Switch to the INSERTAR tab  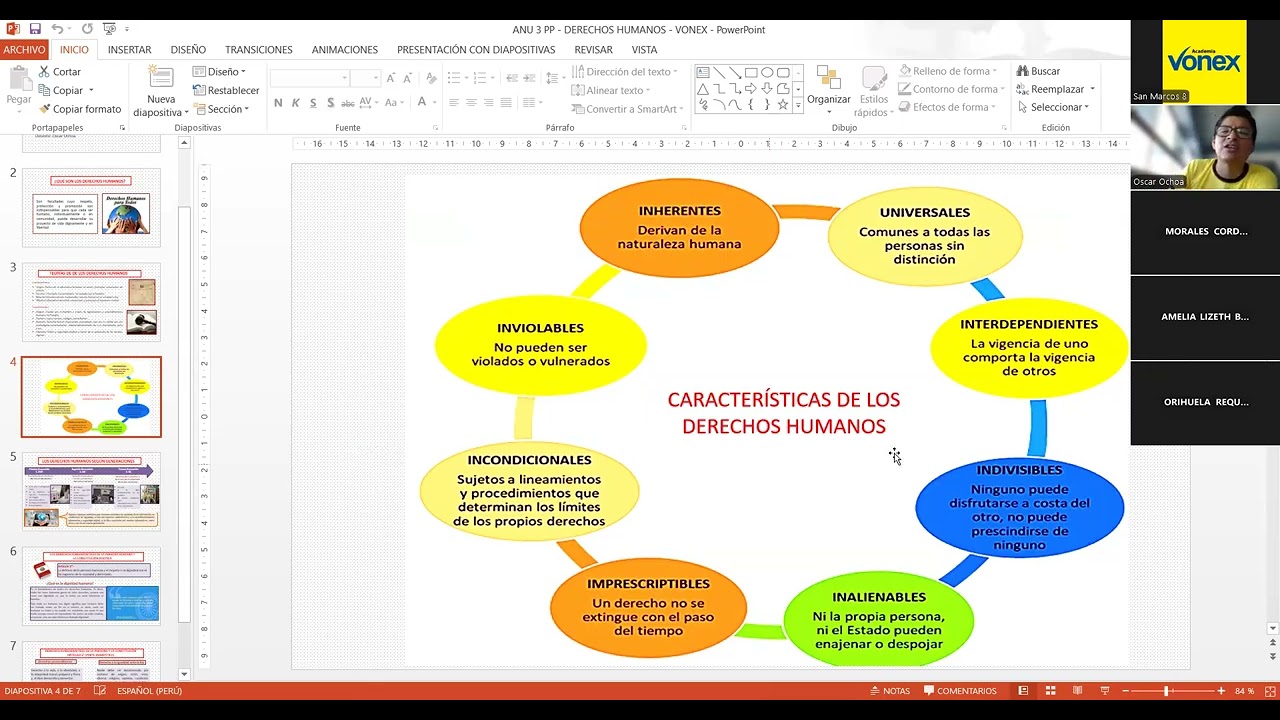click(130, 50)
